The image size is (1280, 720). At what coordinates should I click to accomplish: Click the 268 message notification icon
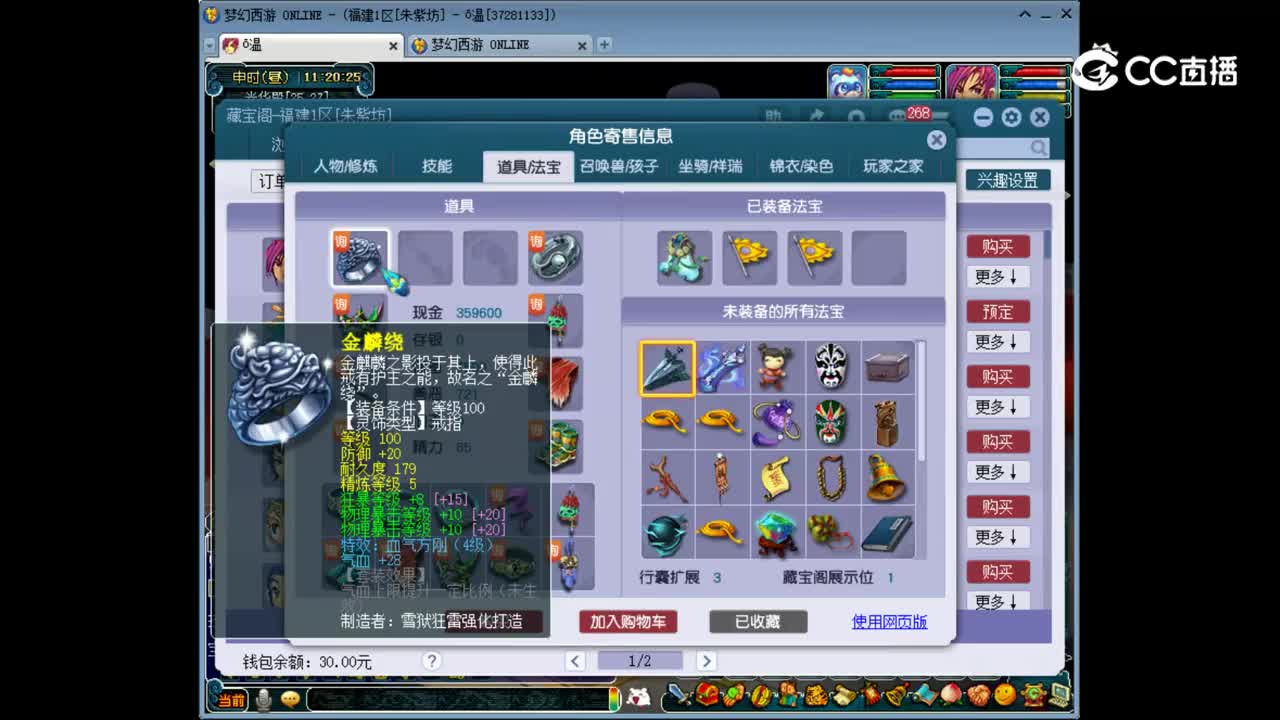[x=908, y=115]
